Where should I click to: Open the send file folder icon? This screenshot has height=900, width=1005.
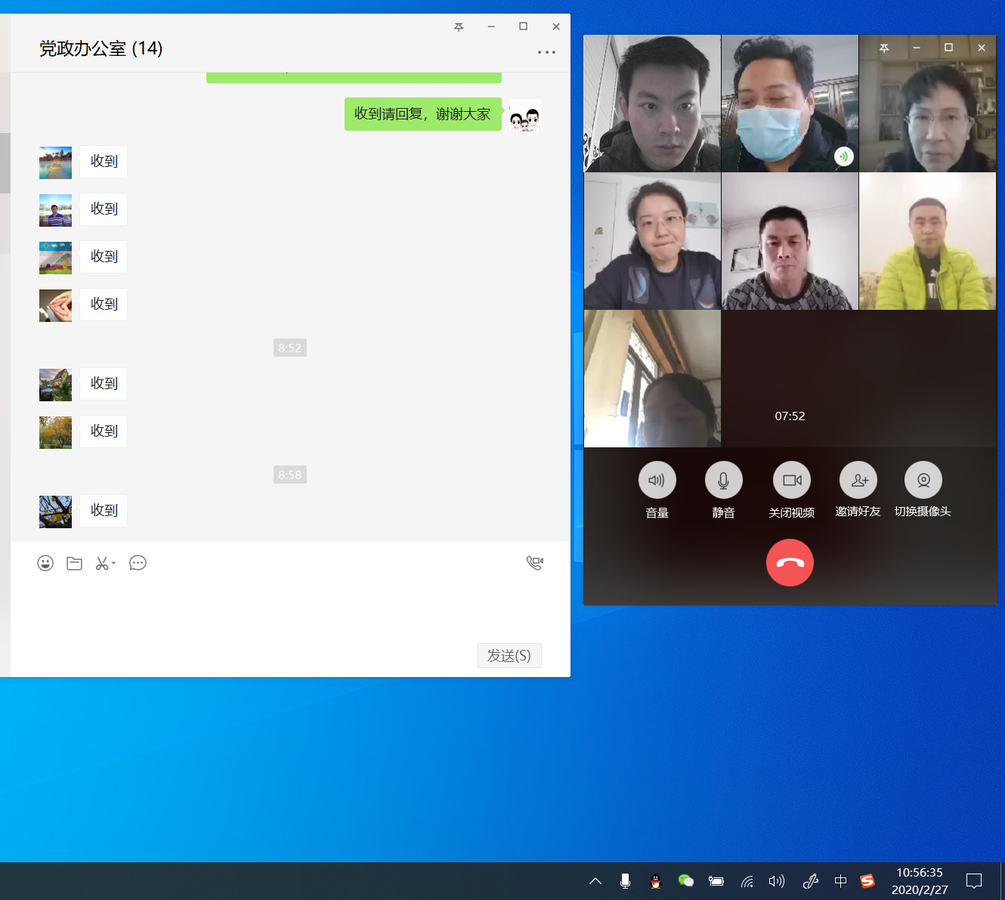(74, 563)
